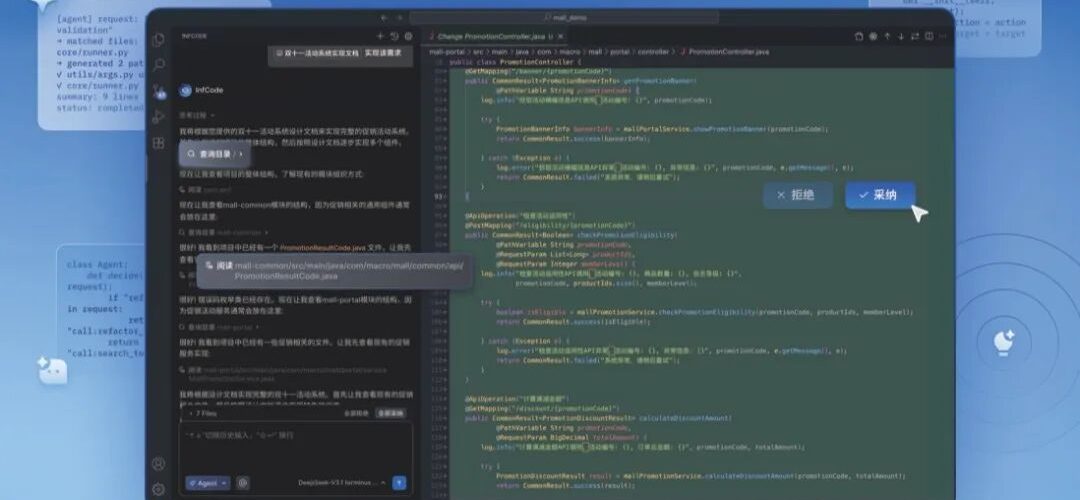The height and width of the screenshot is (500, 1080).
Task: Open the Search icon in the activity bar
Action: coord(158,65)
